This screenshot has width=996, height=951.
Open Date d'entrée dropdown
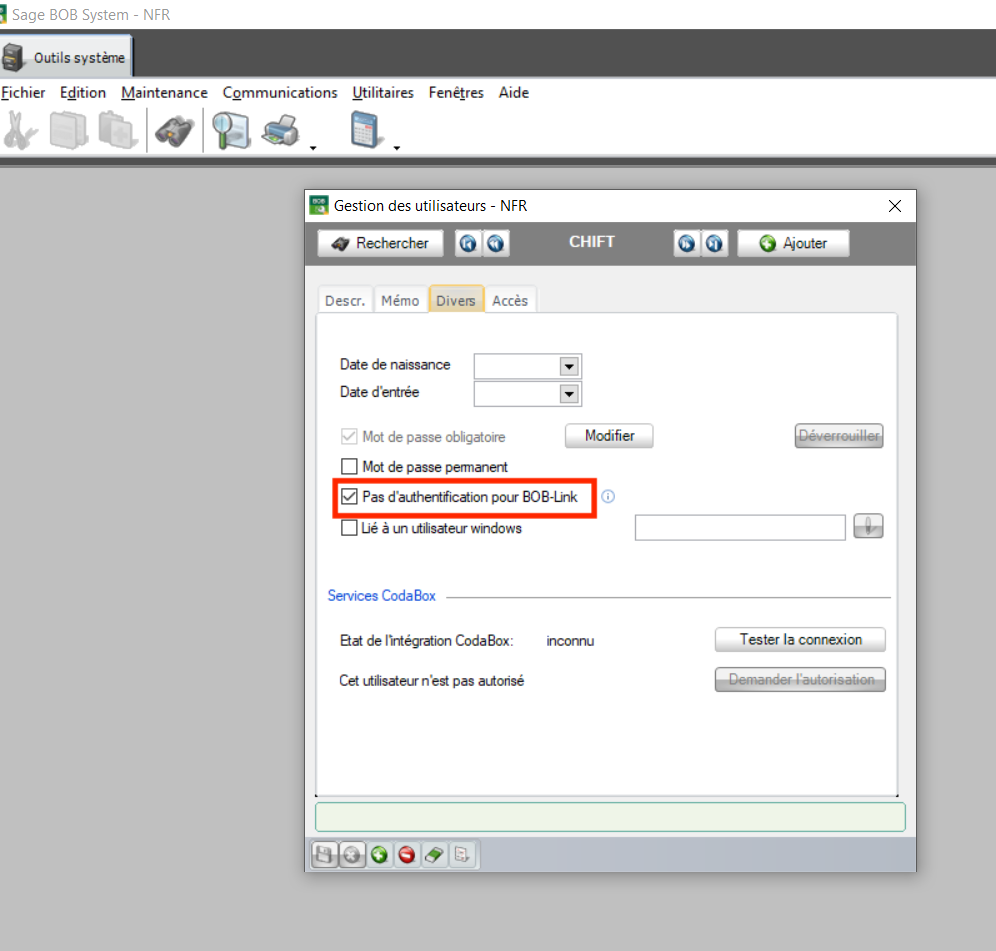[569, 394]
